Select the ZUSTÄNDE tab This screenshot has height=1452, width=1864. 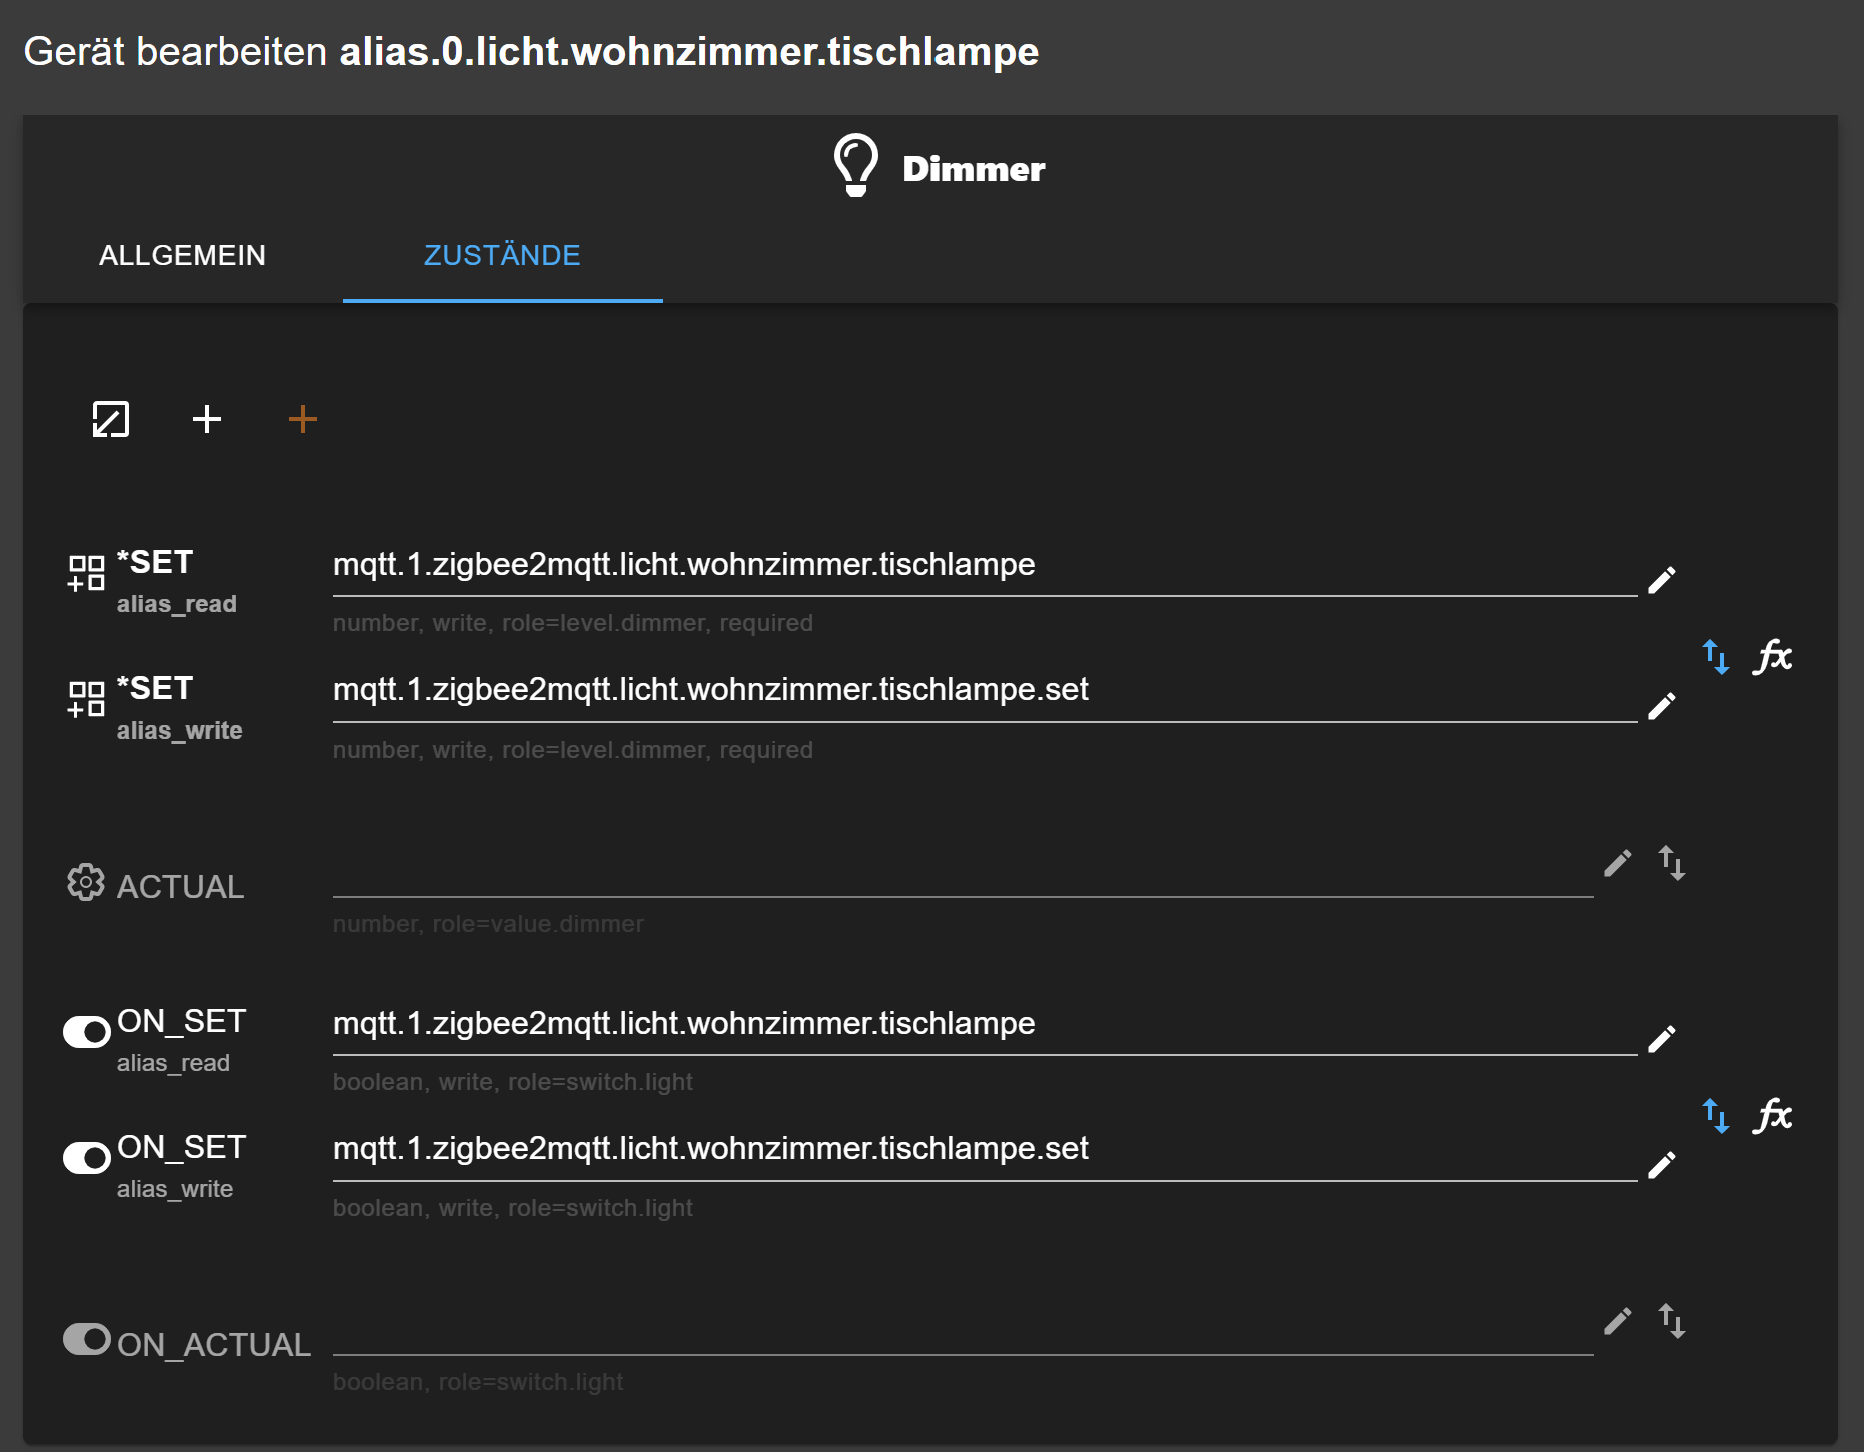pyautogui.click(x=502, y=256)
